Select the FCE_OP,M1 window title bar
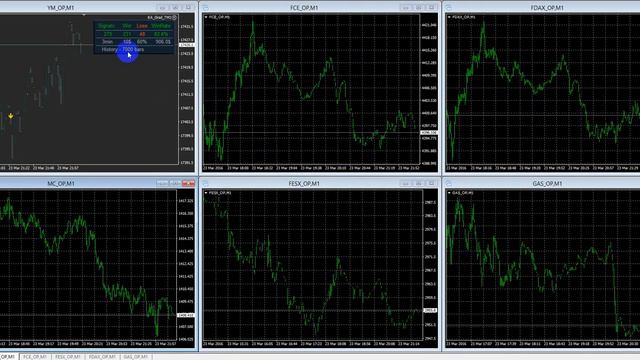This screenshot has height=360, width=640. coord(304,8)
